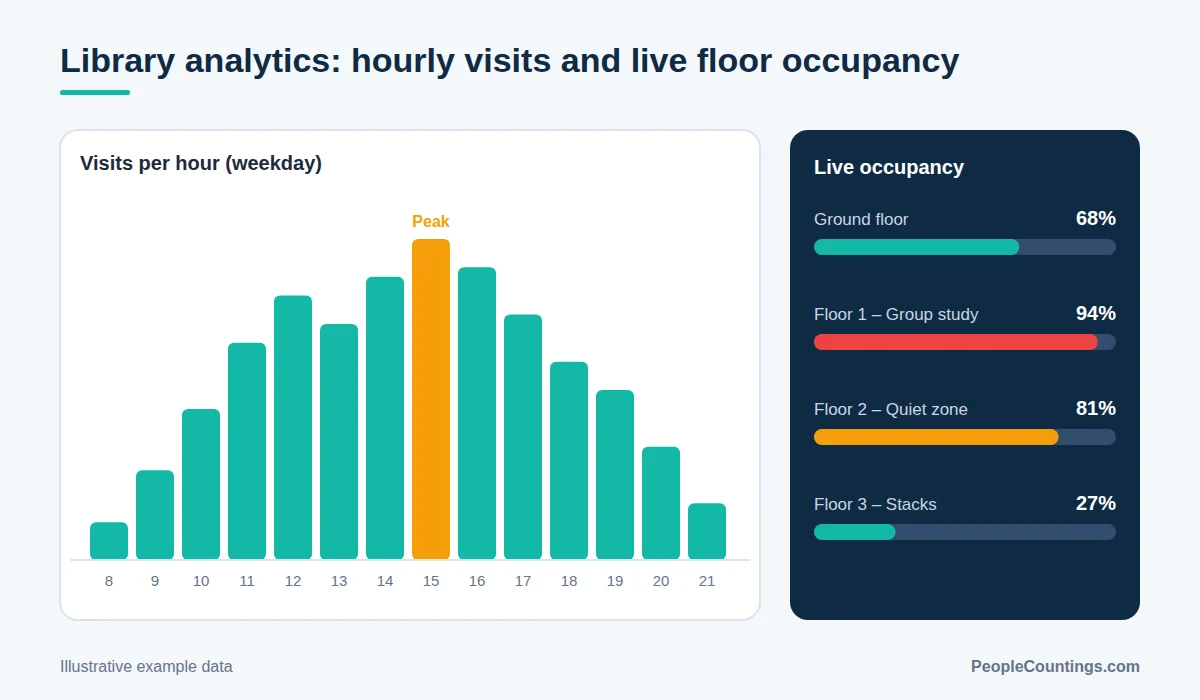Image resolution: width=1200 pixels, height=700 pixels.
Task: Select the bar for hour 18
Action: point(569,461)
